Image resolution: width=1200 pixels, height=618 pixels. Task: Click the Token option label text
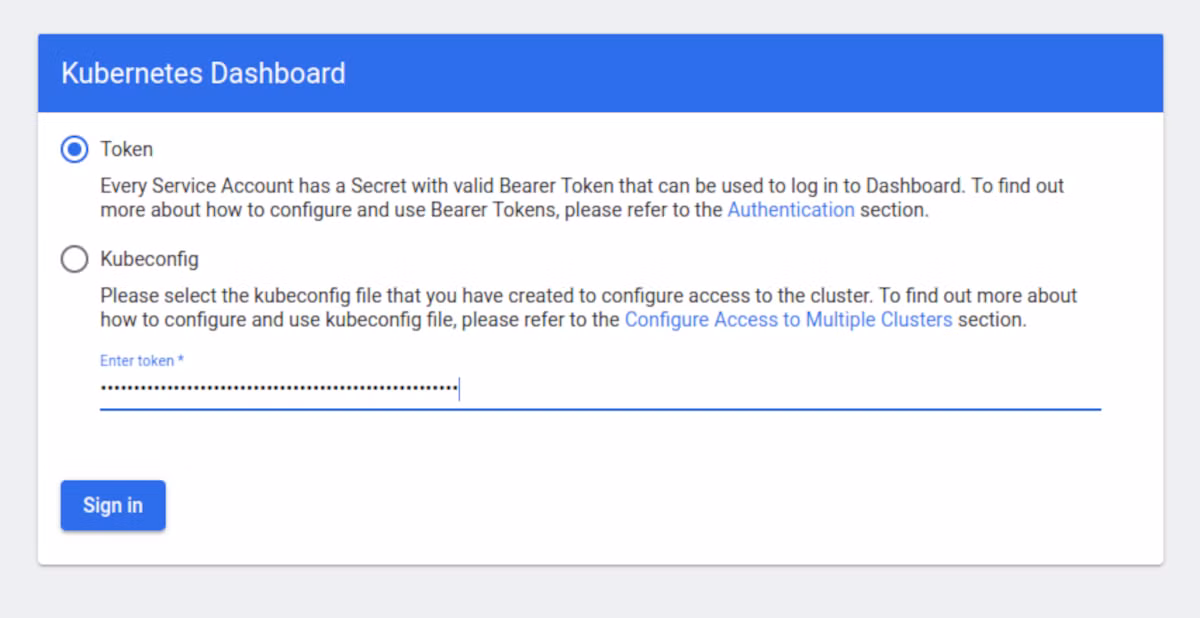(127, 150)
